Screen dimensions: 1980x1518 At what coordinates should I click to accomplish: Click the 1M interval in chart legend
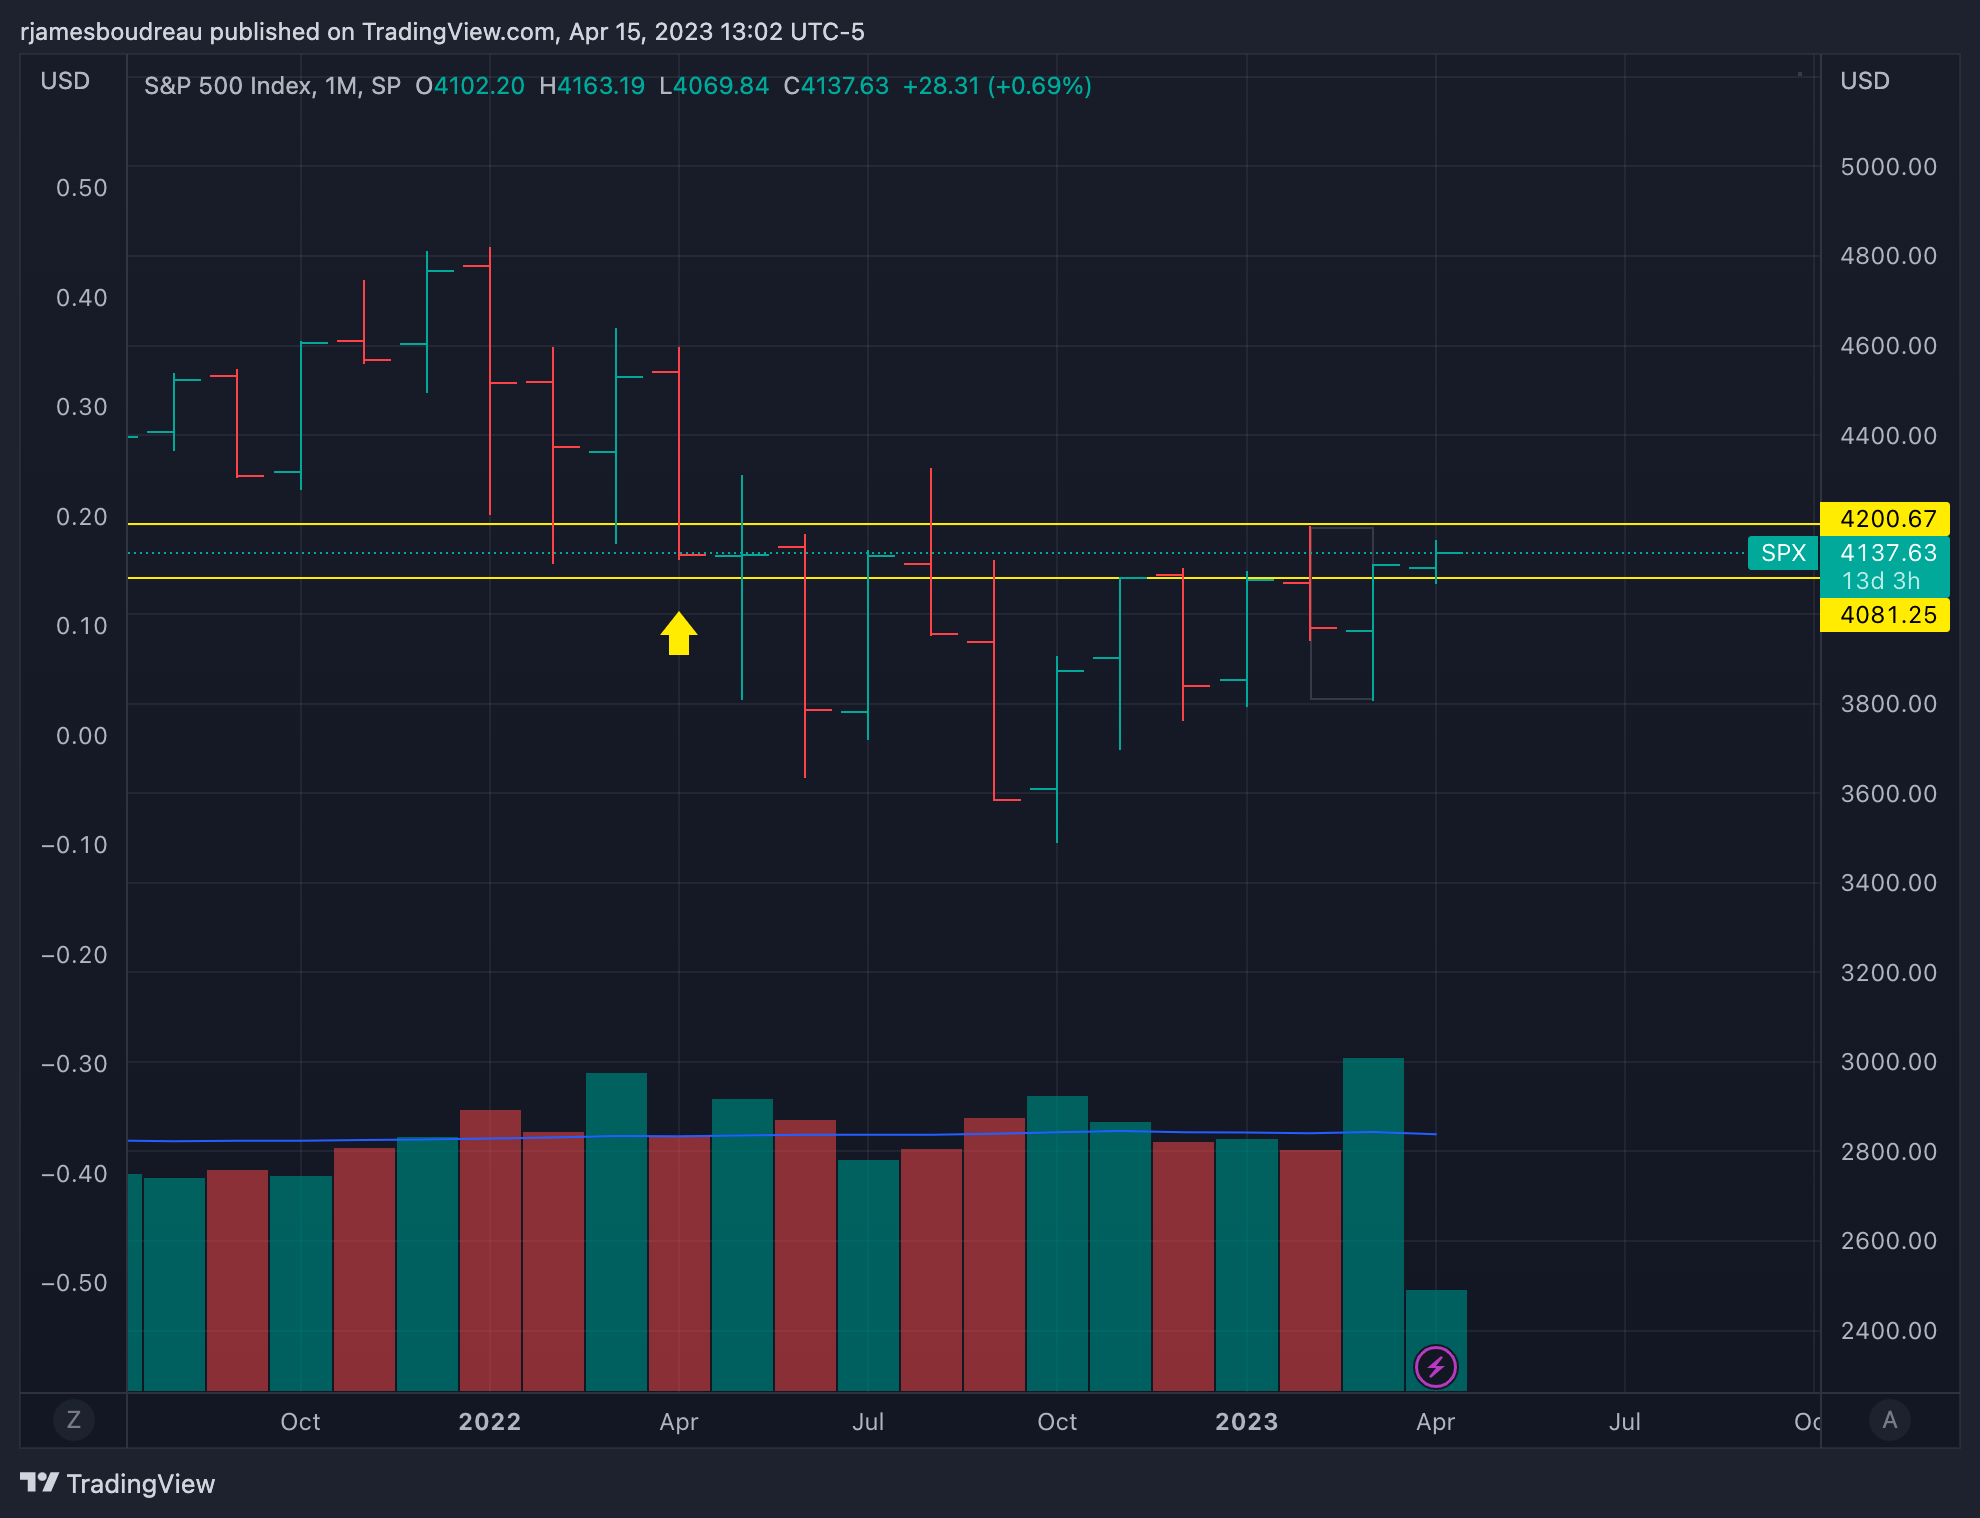tap(341, 86)
